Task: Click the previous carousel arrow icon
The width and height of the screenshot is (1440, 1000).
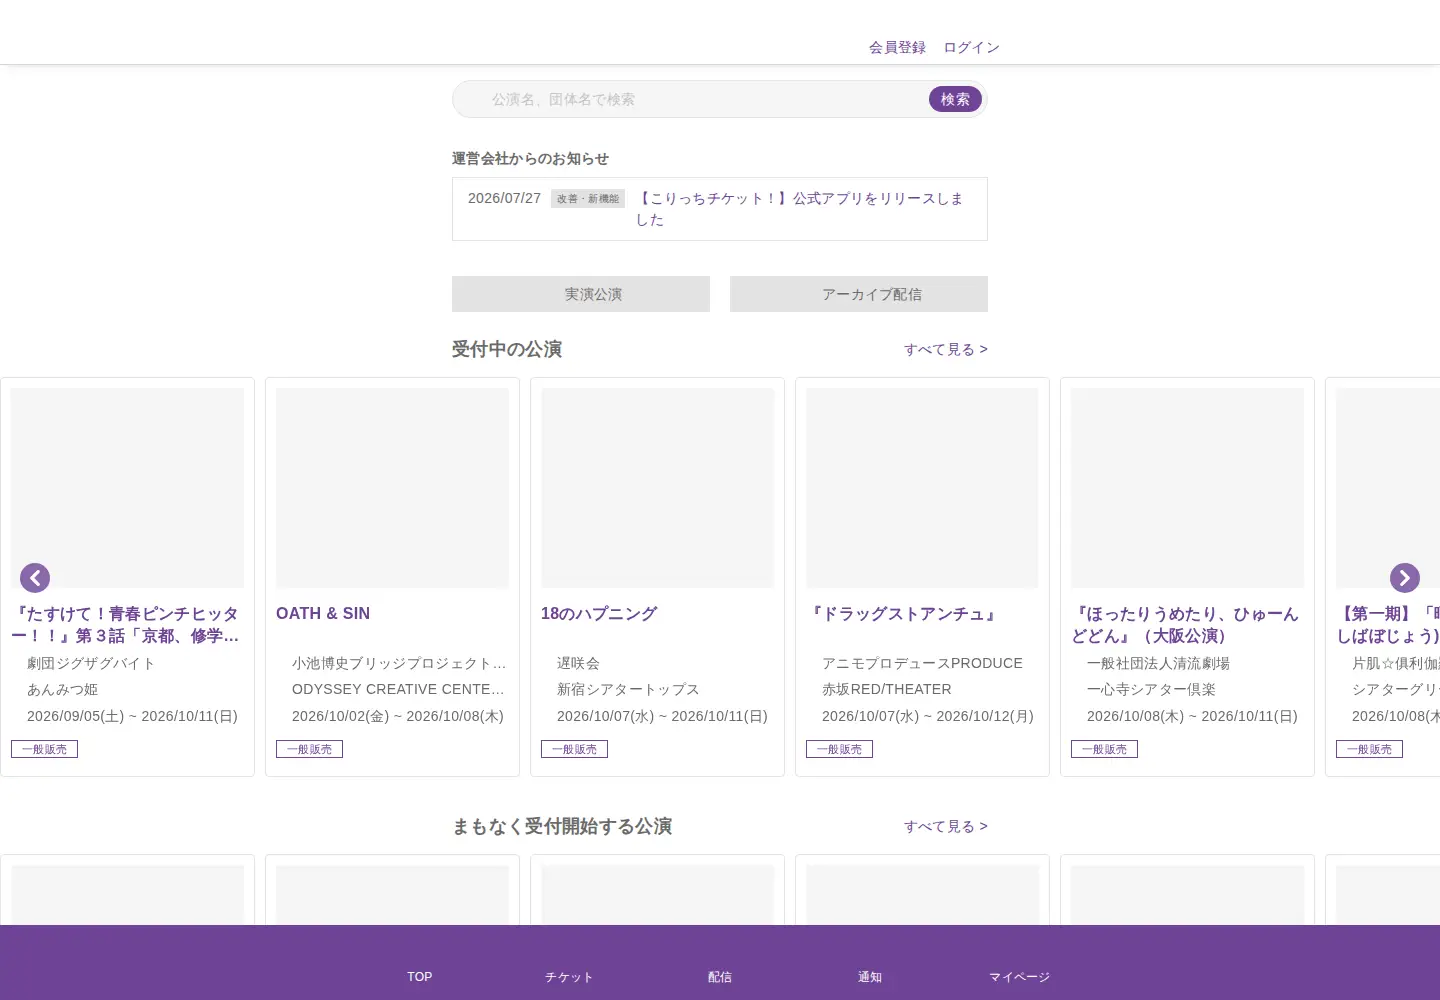Action: pos(35,578)
